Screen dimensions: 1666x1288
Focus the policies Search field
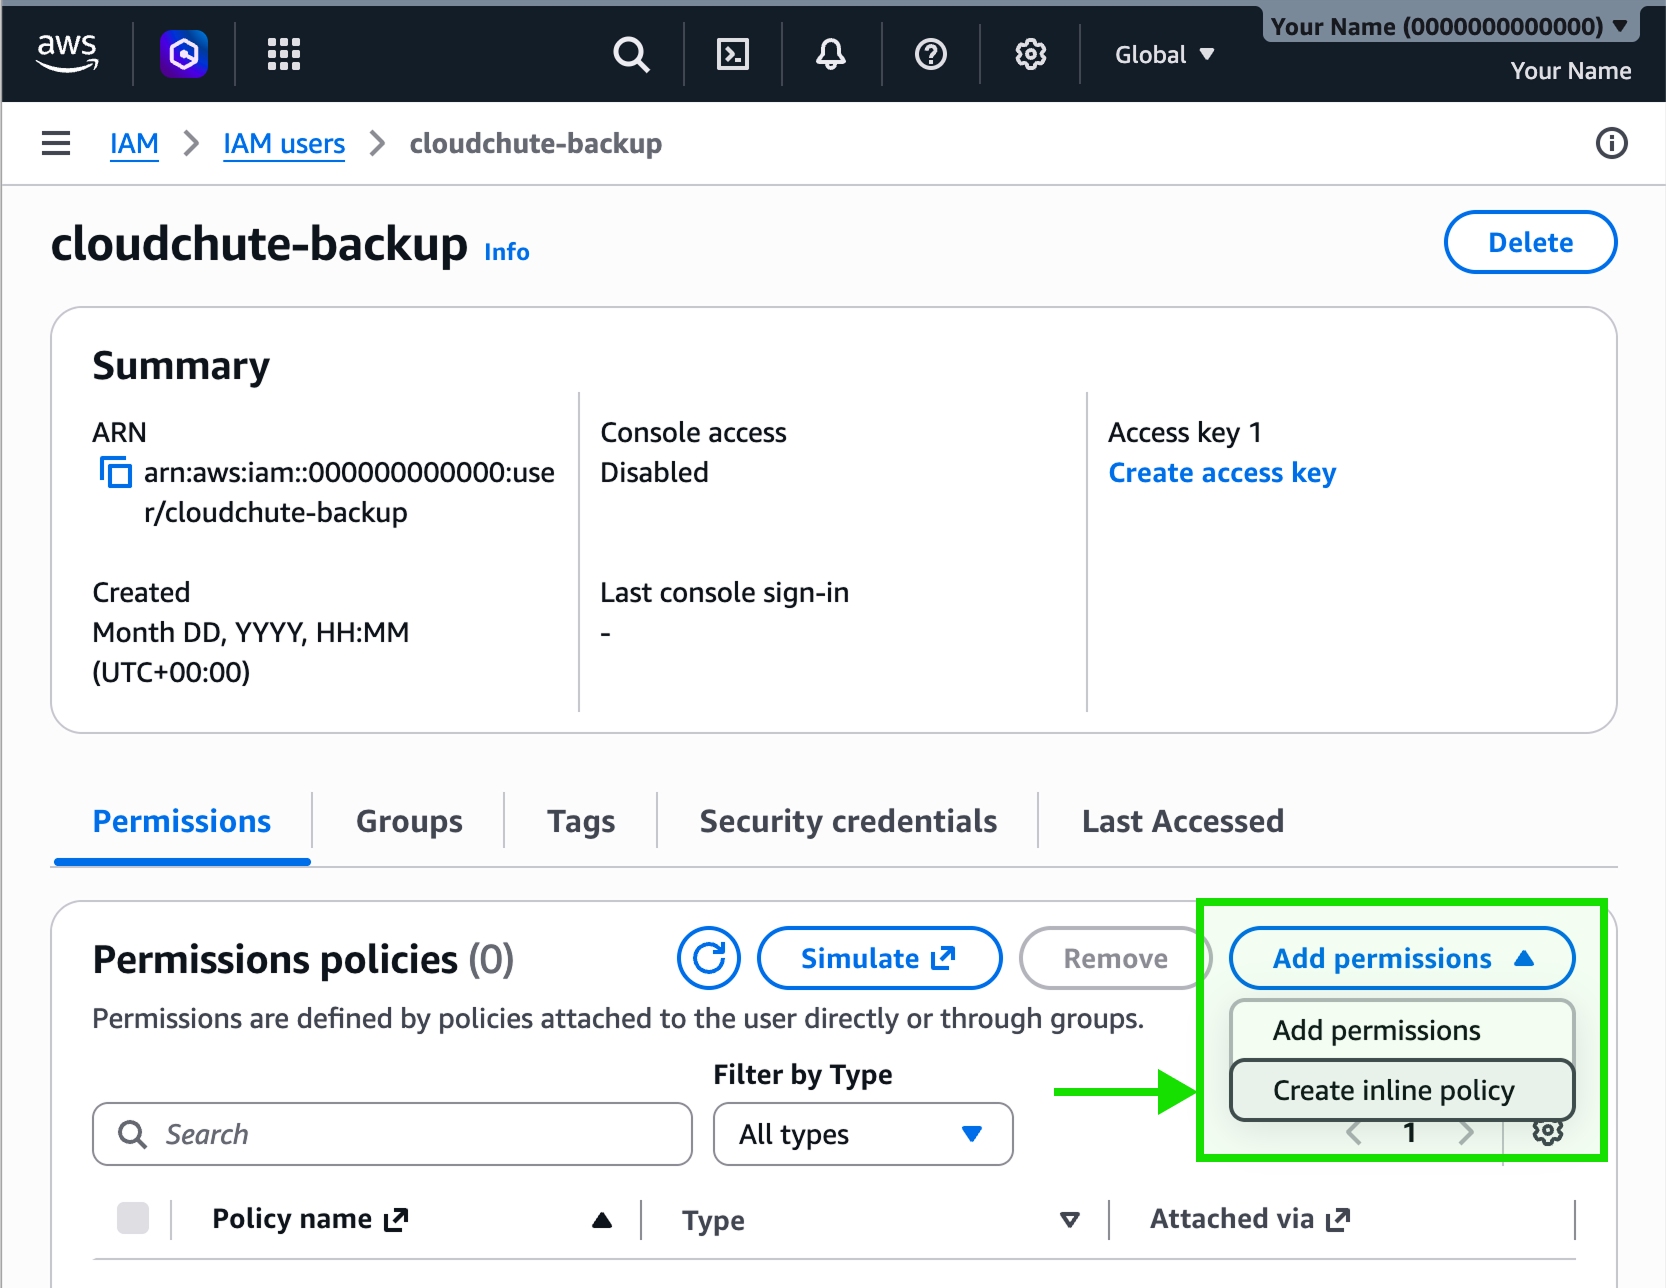click(392, 1134)
